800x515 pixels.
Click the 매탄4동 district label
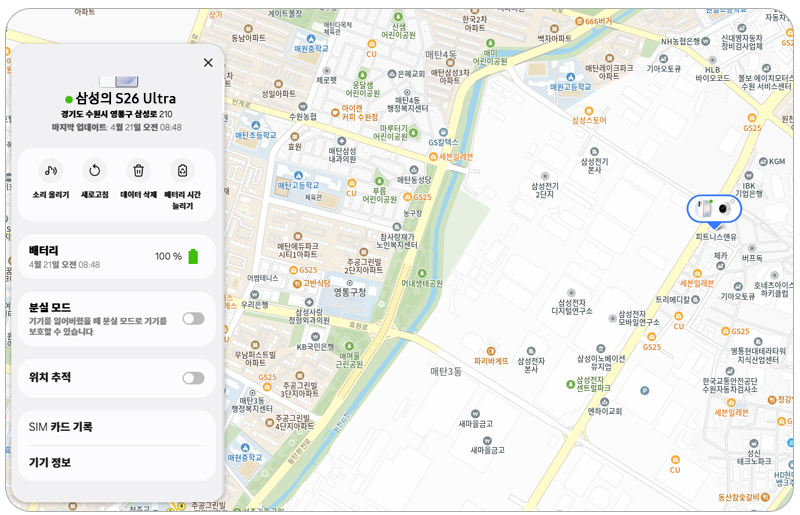tap(441, 54)
